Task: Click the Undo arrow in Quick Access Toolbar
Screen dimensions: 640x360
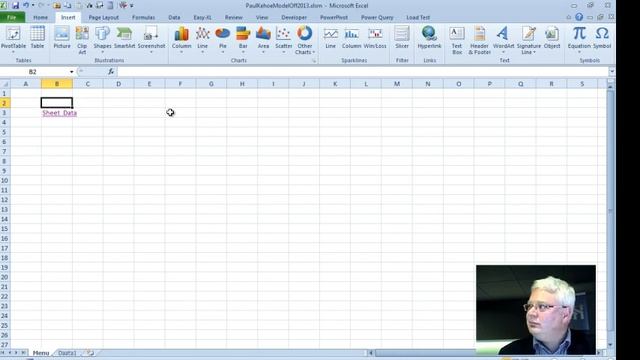Action: pyautogui.click(x=26, y=5)
